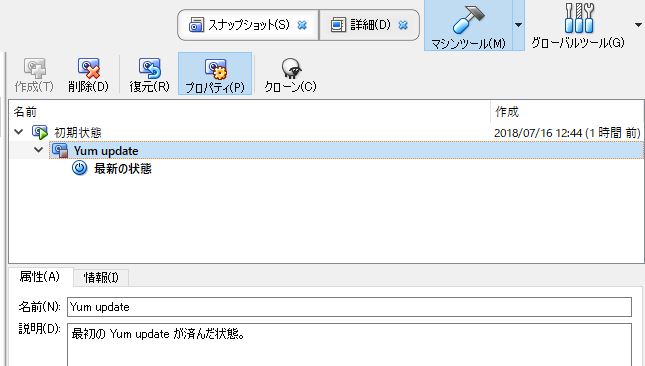Delete the snapshot using 削除(D) icon
The height and width of the screenshot is (366, 645).
point(88,74)
